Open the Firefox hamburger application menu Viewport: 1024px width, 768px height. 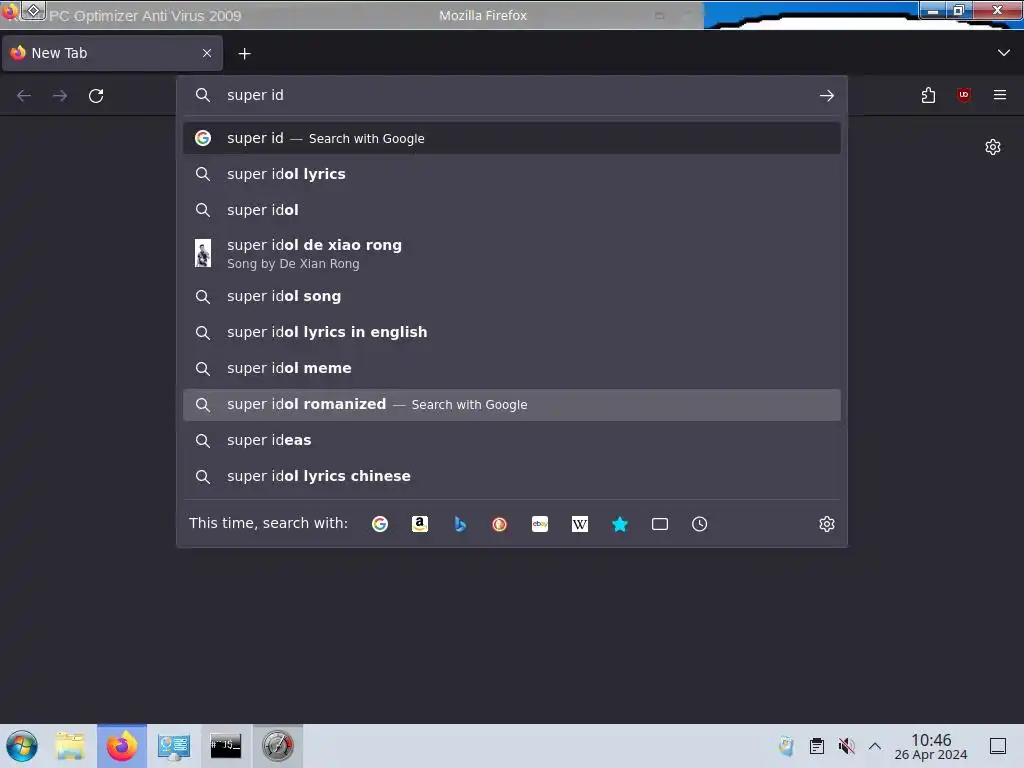click(1000, 95)
